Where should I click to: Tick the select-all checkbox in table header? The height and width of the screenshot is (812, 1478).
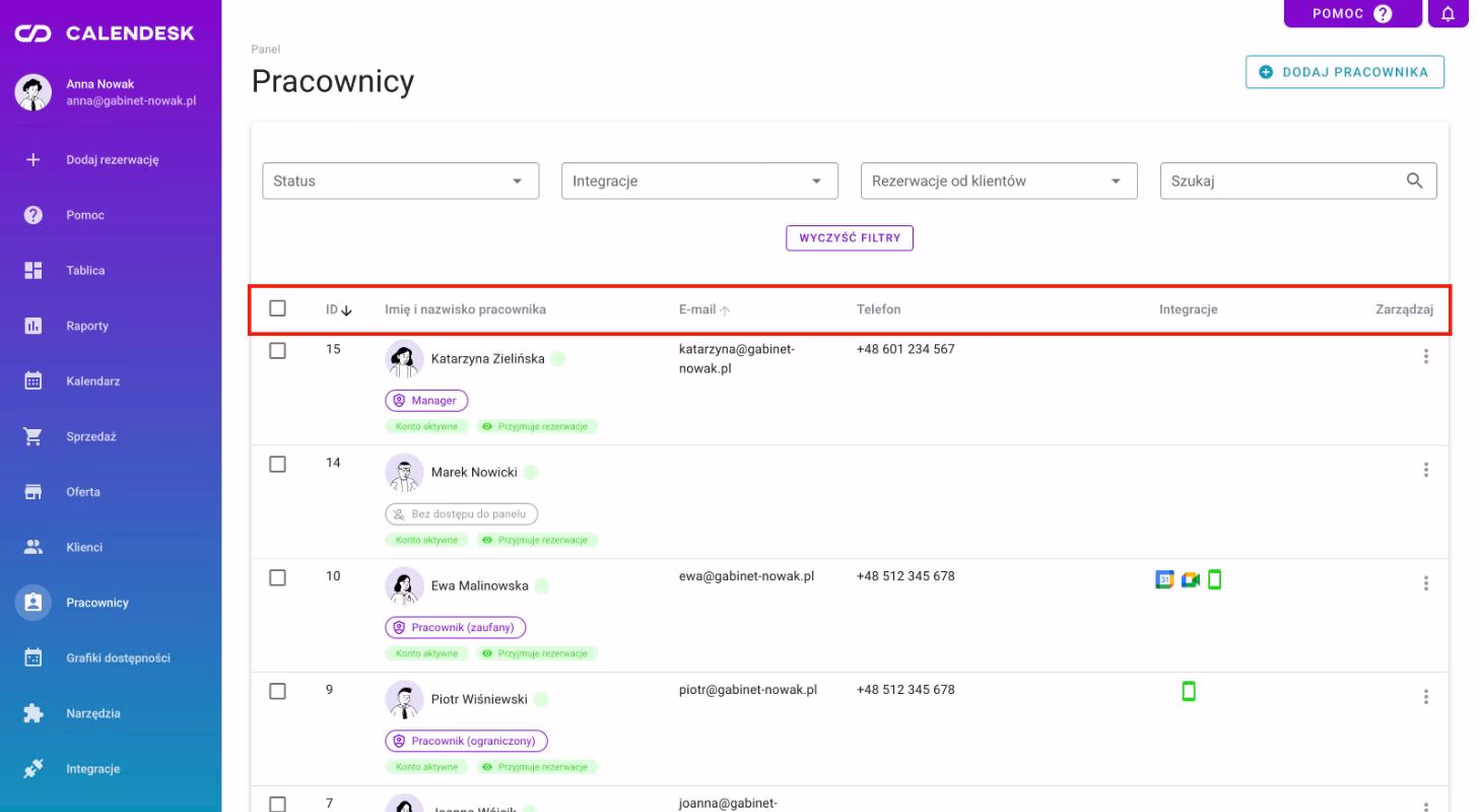[278, 309]
